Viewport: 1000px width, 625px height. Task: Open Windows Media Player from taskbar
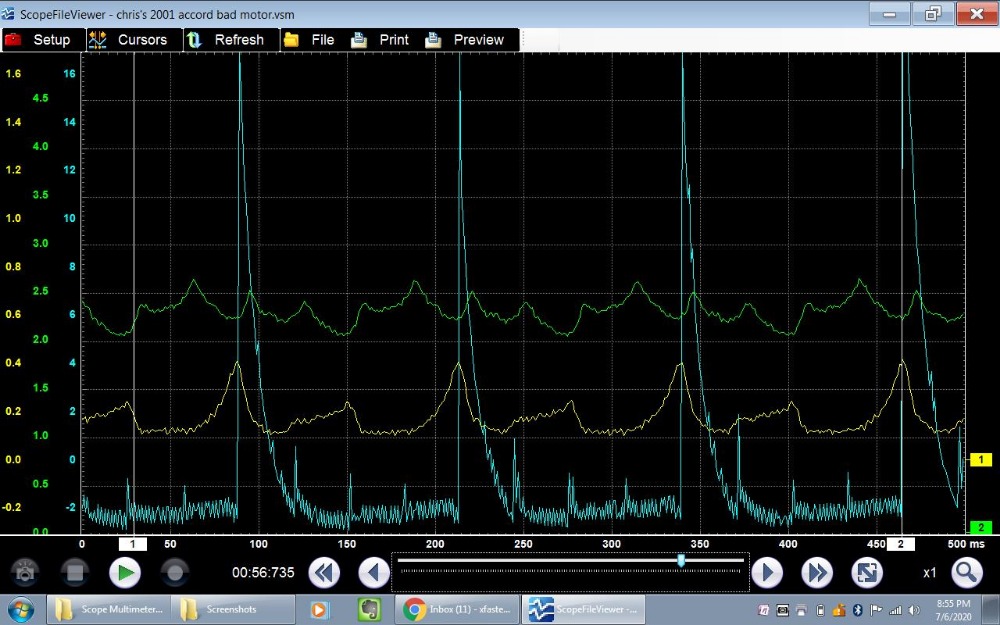pos(319,610)
